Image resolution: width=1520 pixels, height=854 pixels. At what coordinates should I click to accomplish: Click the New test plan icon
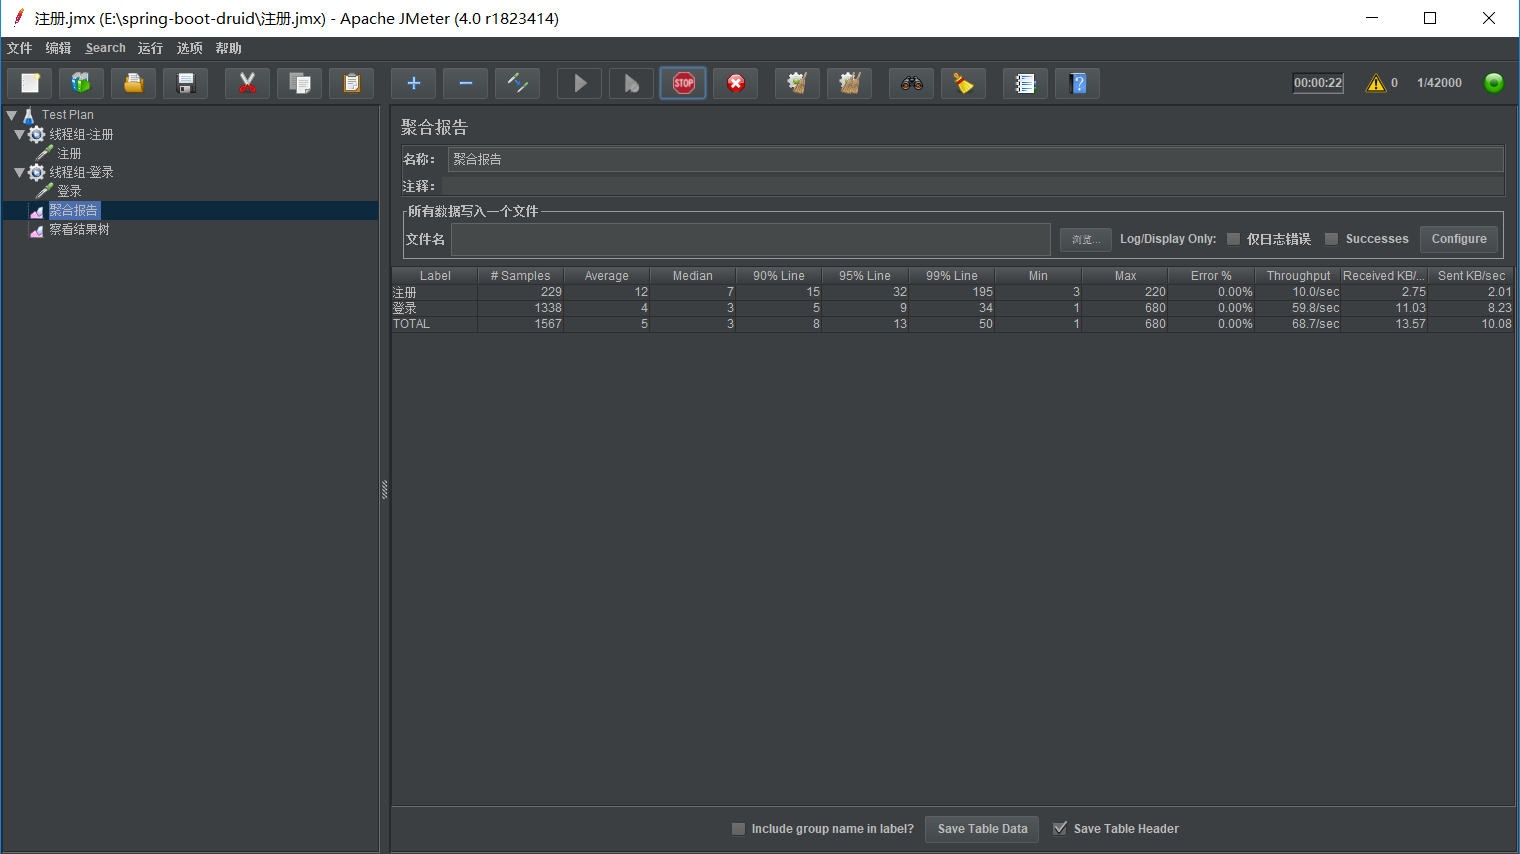click(30, 83)
